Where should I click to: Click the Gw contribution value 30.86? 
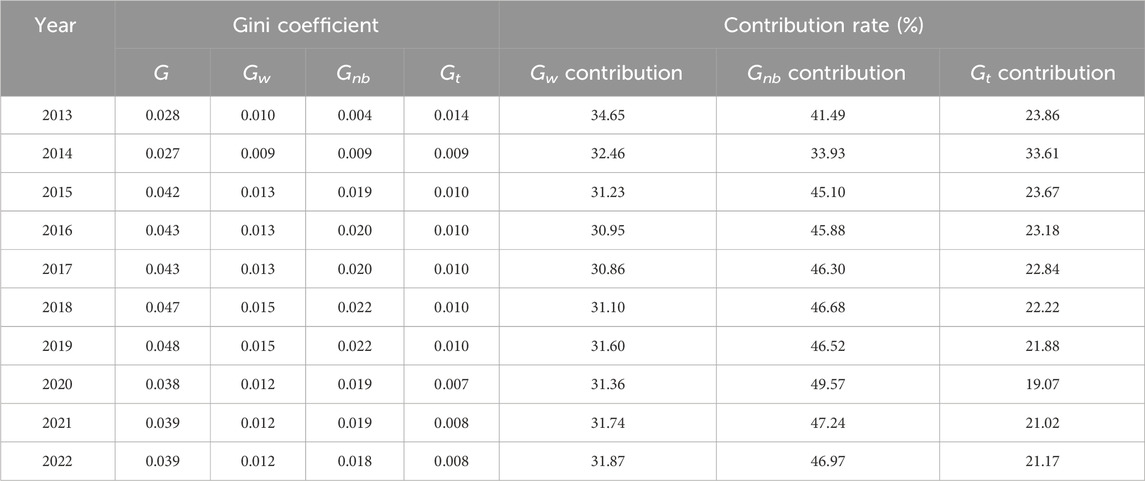(x=608, y=269)
